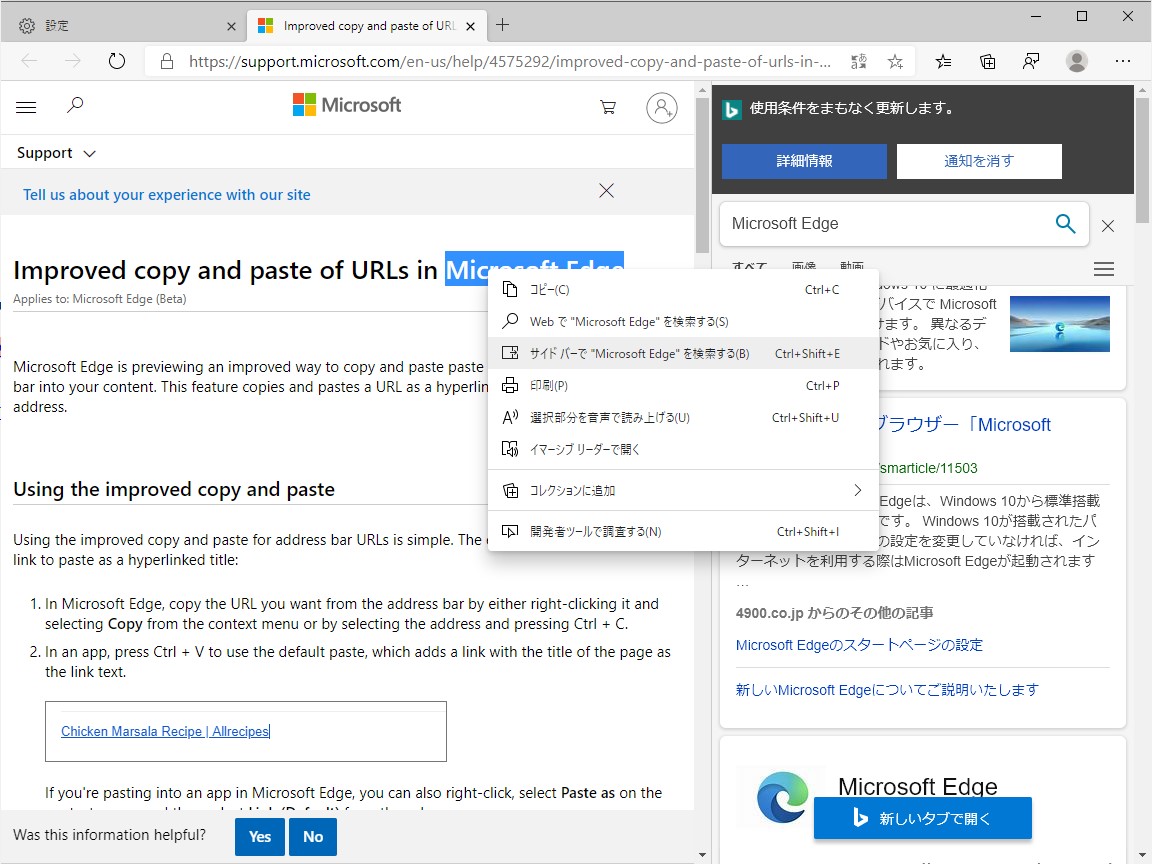Image resolution: width=1152 pixels, height=864 pixels.
Task: Click the print icon in context menu
Action: point(510,385)
